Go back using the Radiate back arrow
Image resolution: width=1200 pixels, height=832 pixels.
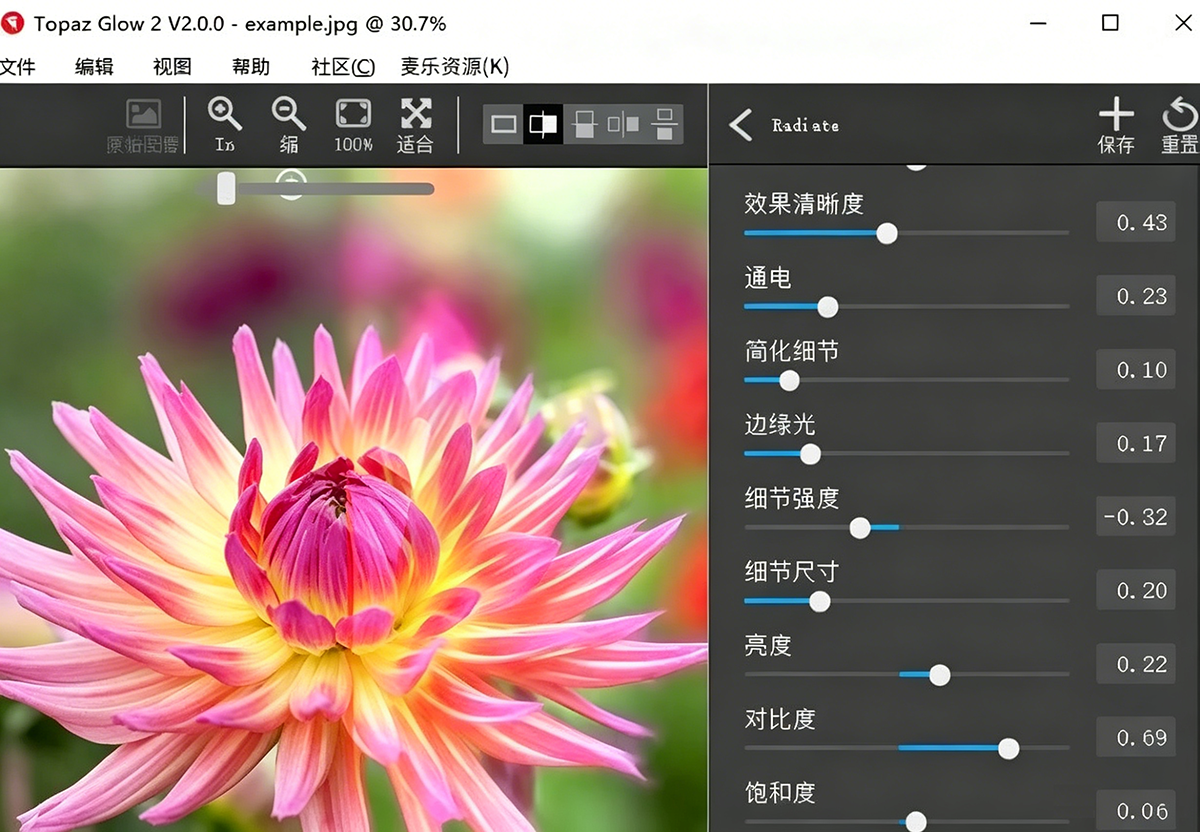pyautogui.click(x=741, y=125)
